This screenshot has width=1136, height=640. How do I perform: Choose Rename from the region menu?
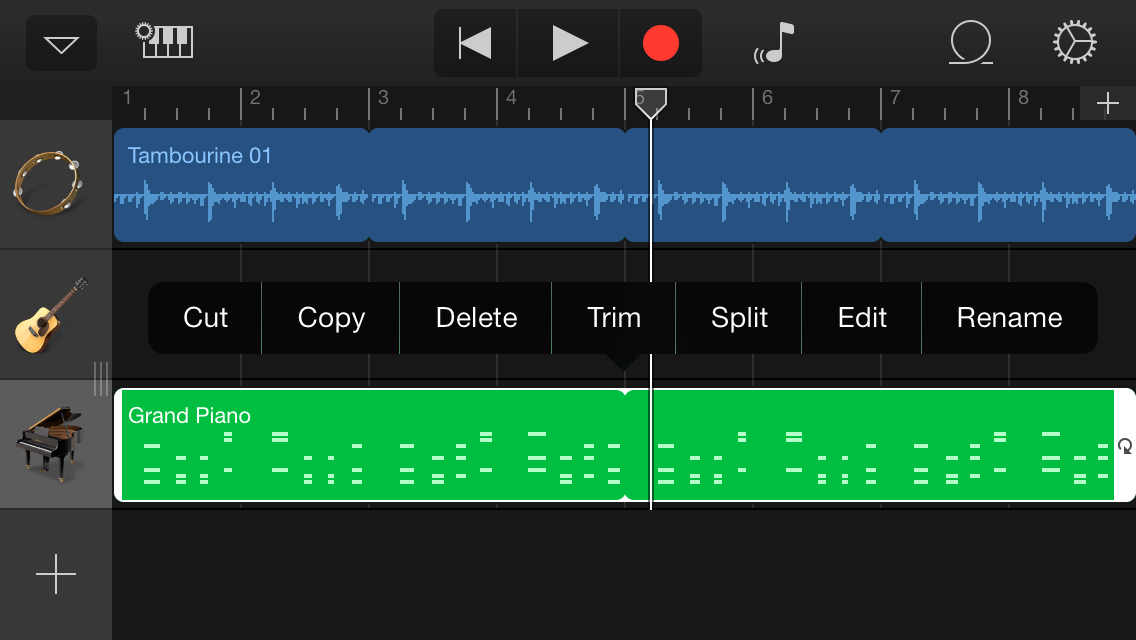click(1009, 317)
